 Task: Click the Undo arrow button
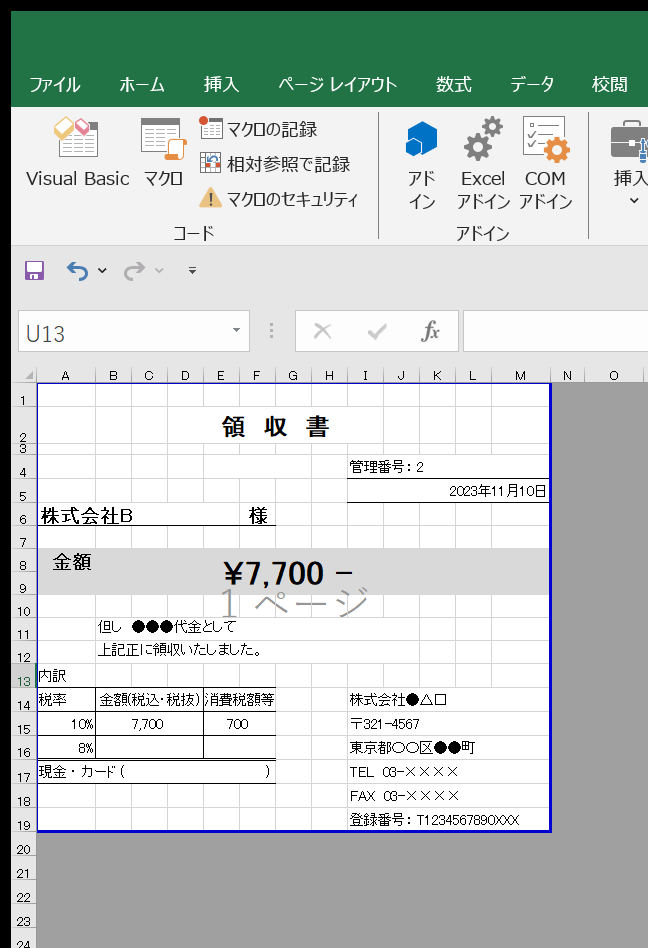[x=78, y=271]
